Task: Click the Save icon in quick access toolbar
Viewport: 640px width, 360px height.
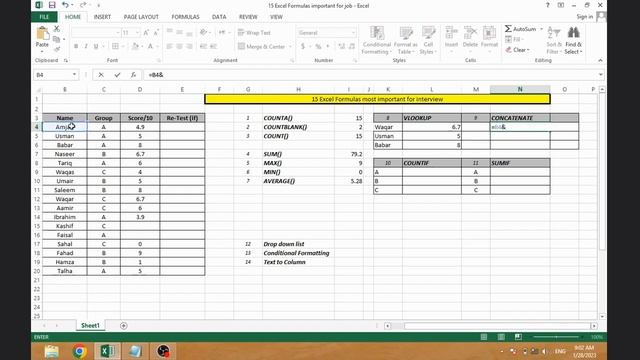Action: [52, 5]
